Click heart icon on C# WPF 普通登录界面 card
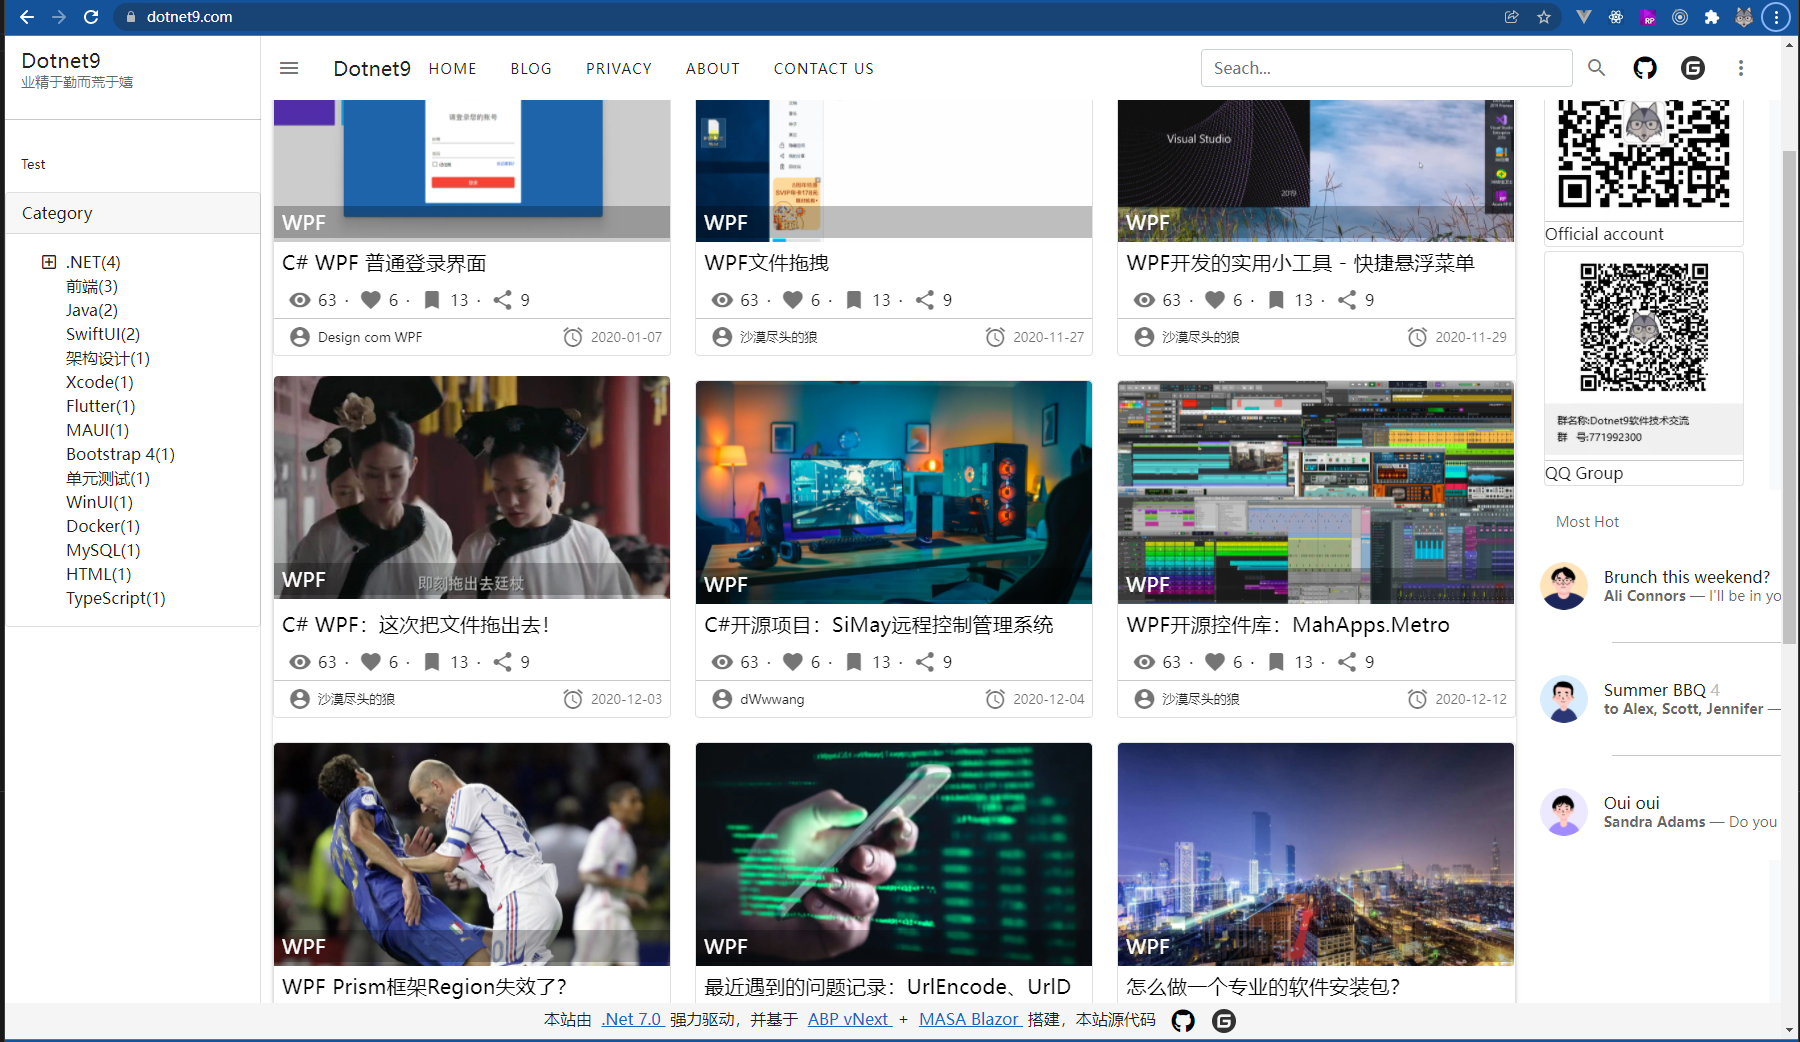 click(371, 300)
